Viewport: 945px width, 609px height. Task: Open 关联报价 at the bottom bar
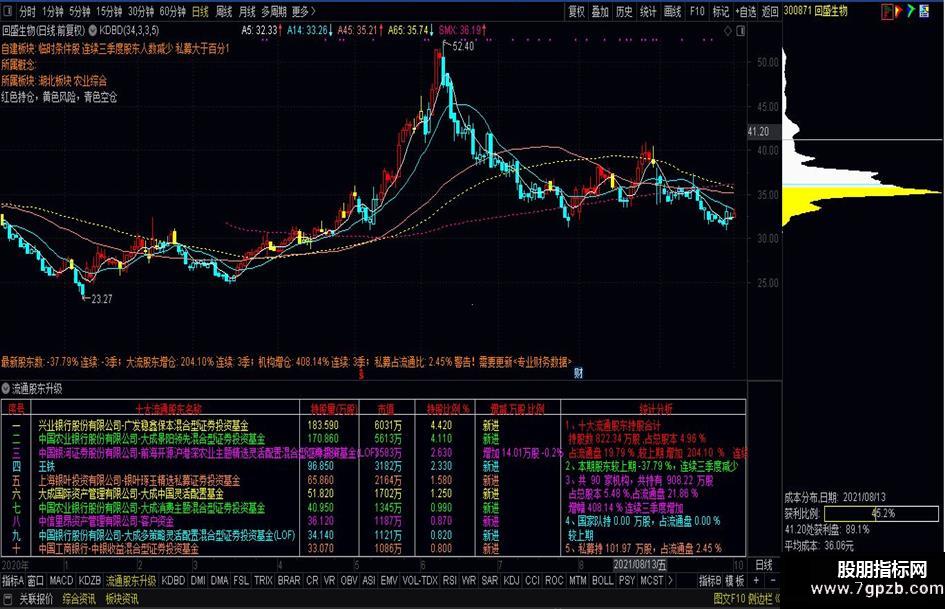click(x=36, y=599)
